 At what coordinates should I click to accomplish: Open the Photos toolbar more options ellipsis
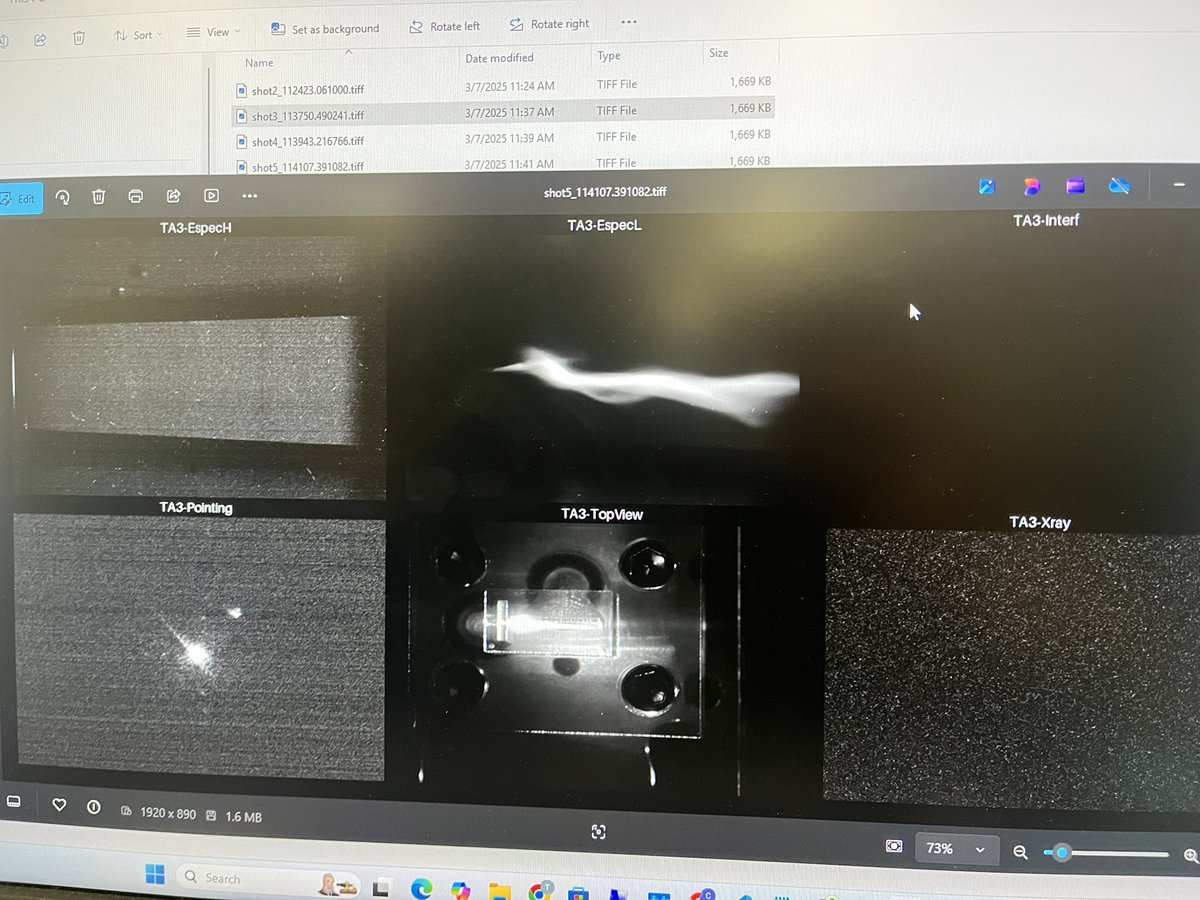click(x=249, y=196)
